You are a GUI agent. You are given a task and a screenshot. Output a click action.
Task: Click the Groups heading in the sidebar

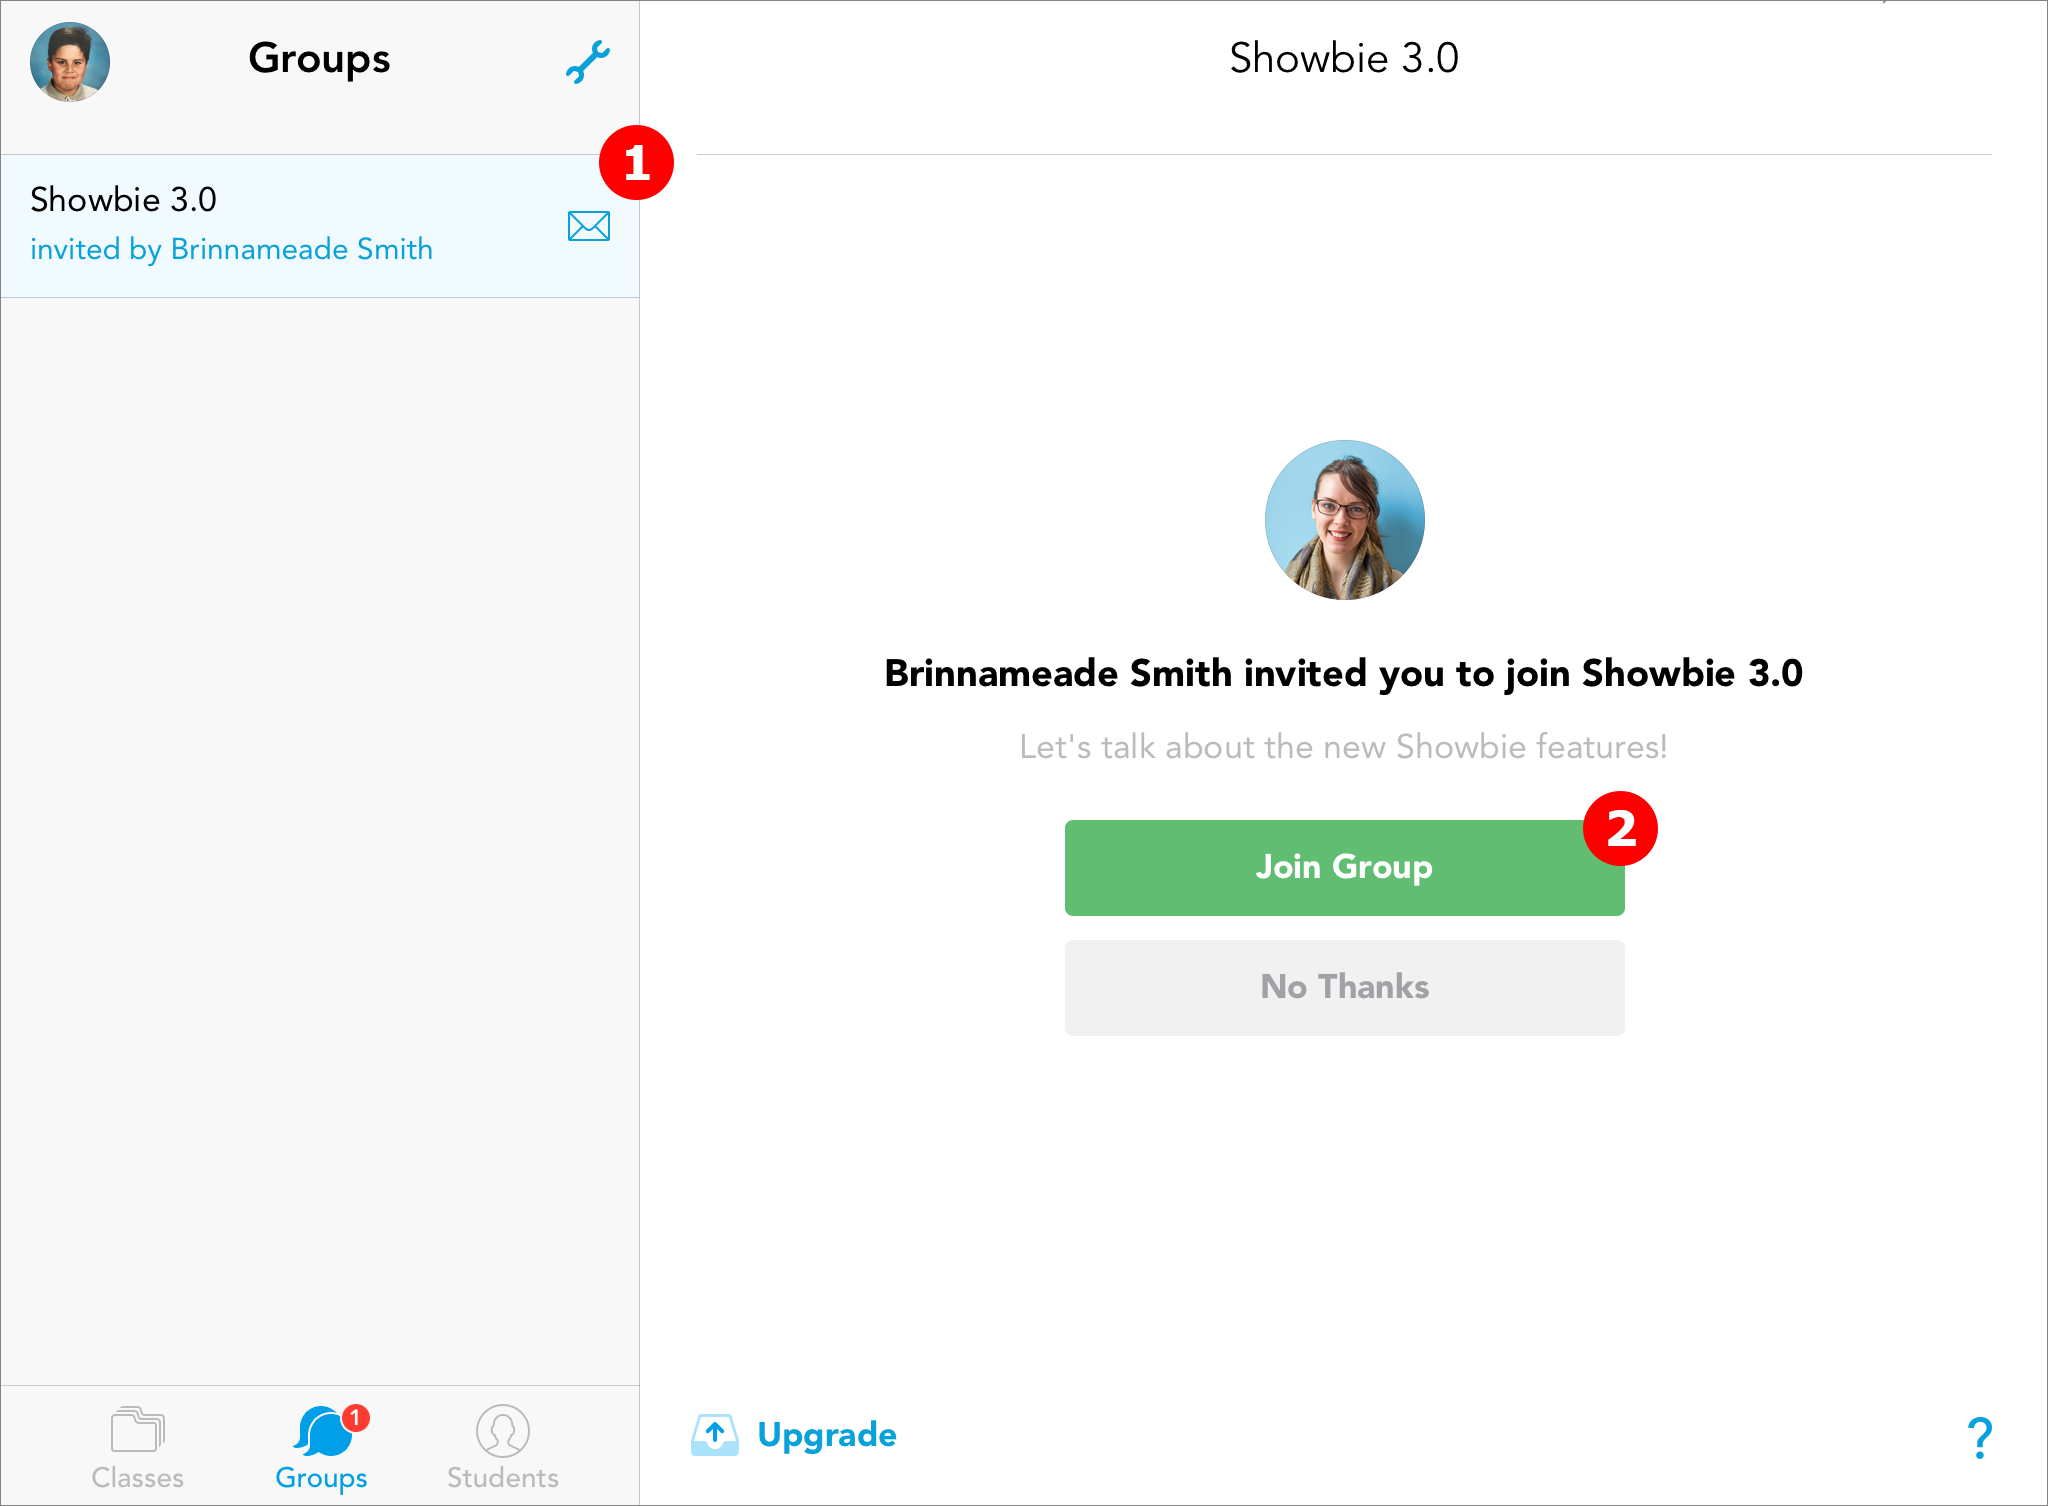319,59
